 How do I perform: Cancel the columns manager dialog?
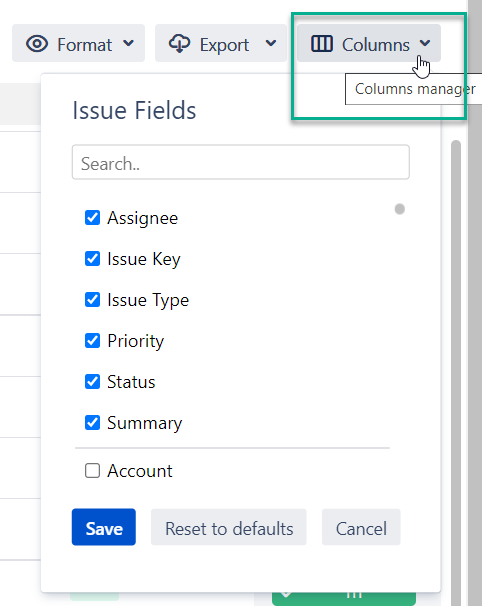pyautogui.click(x=361, y=527)
